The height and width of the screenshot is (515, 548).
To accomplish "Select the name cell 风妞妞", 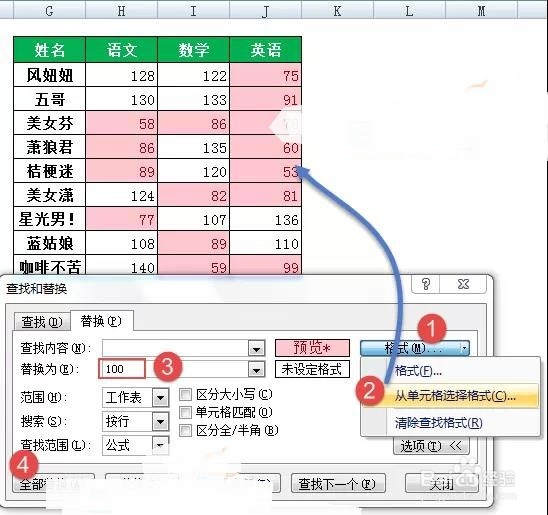I will coord(49,75).
